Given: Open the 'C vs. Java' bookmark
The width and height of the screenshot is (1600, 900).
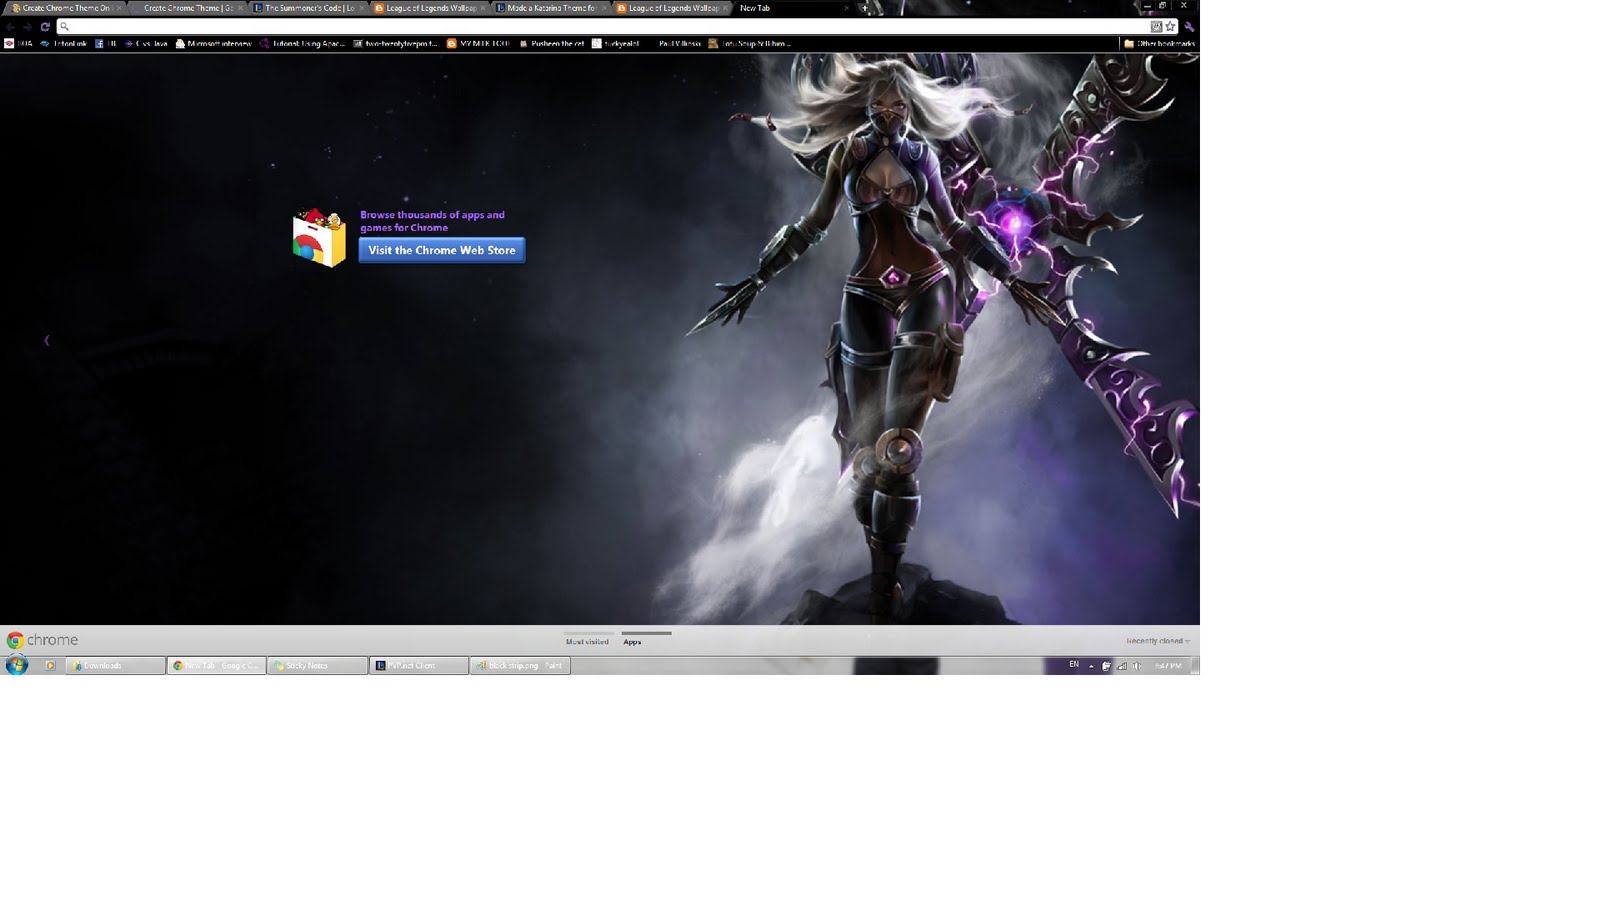Looking at the screenshot, I should 146,44.
